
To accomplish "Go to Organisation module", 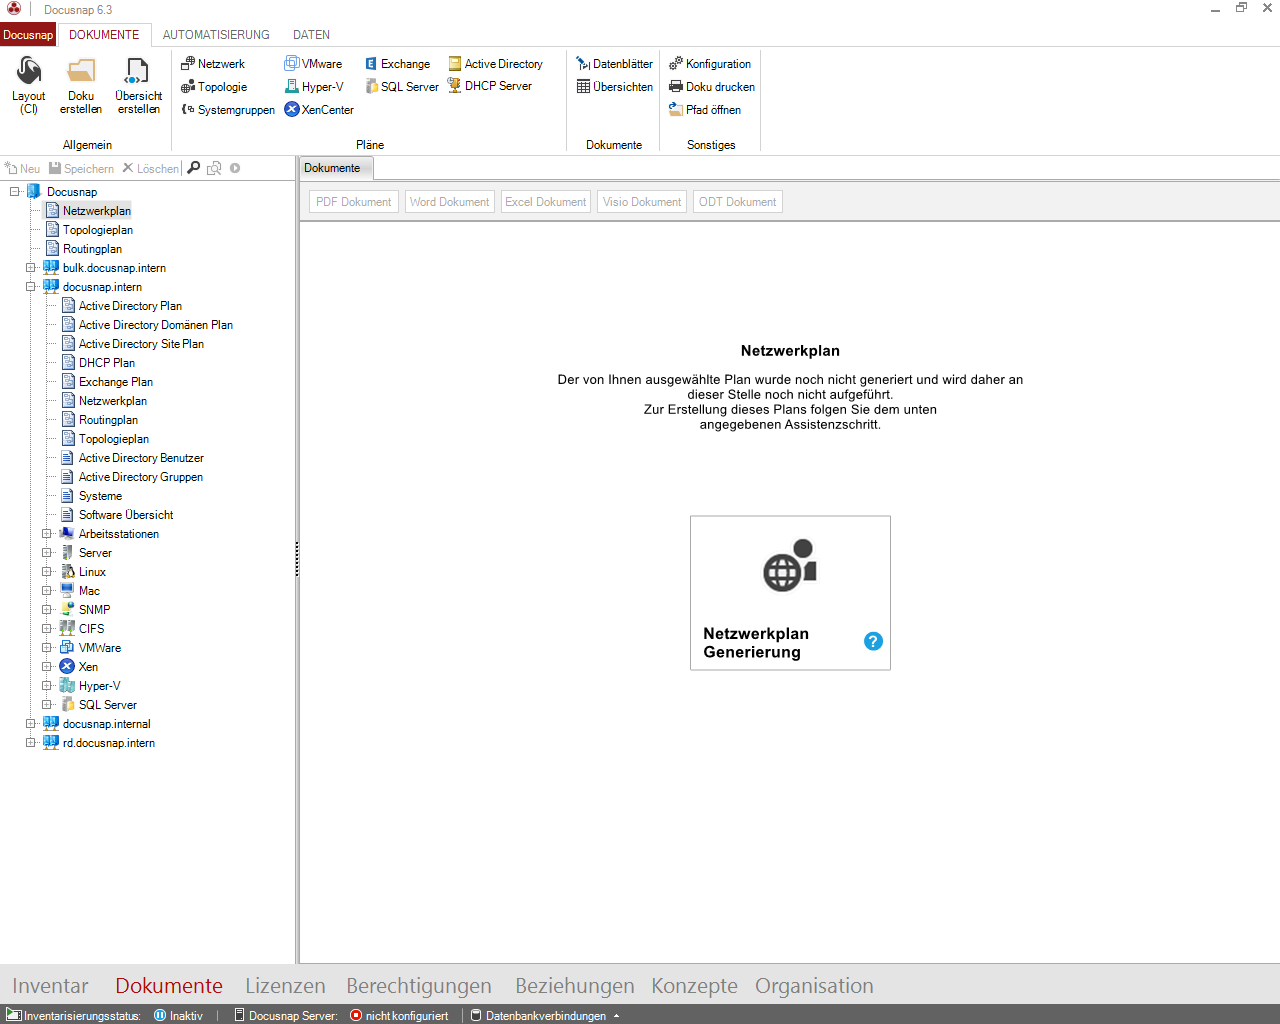I will click(x=814, y=986).
